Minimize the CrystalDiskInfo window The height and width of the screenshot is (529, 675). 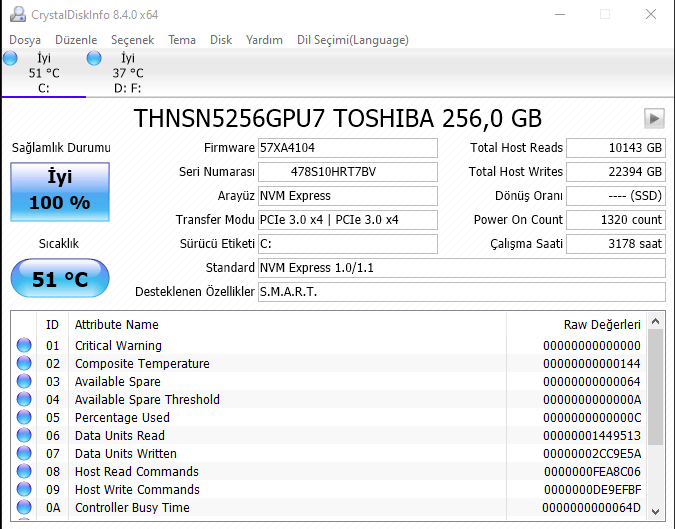(560, 15)
